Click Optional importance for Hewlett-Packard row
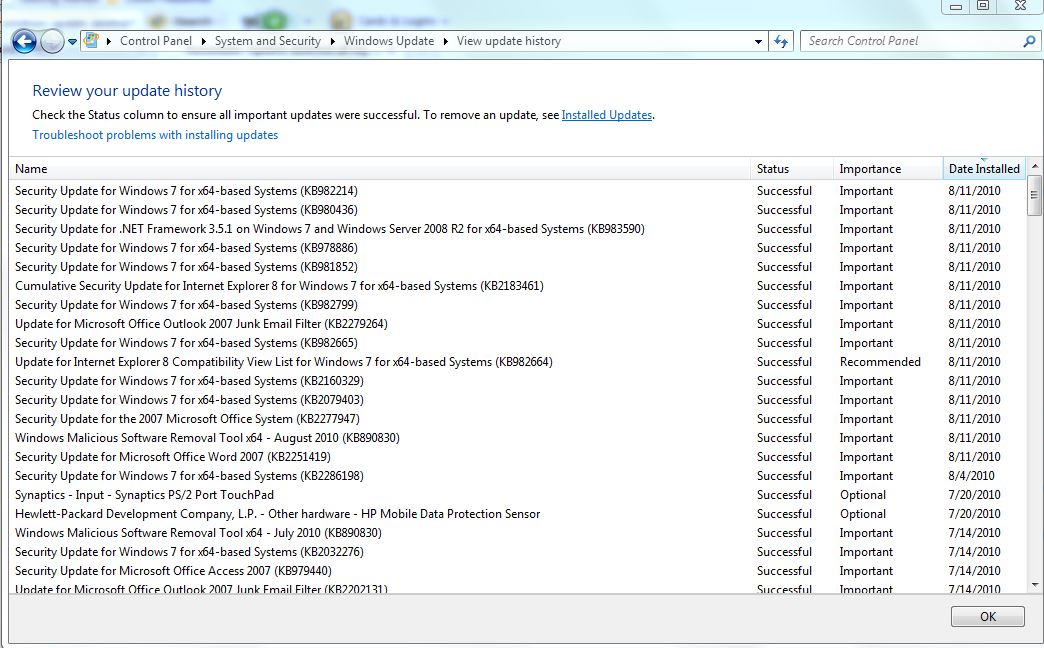Viewport: 1044px width, 648px height. click(863, 513)
